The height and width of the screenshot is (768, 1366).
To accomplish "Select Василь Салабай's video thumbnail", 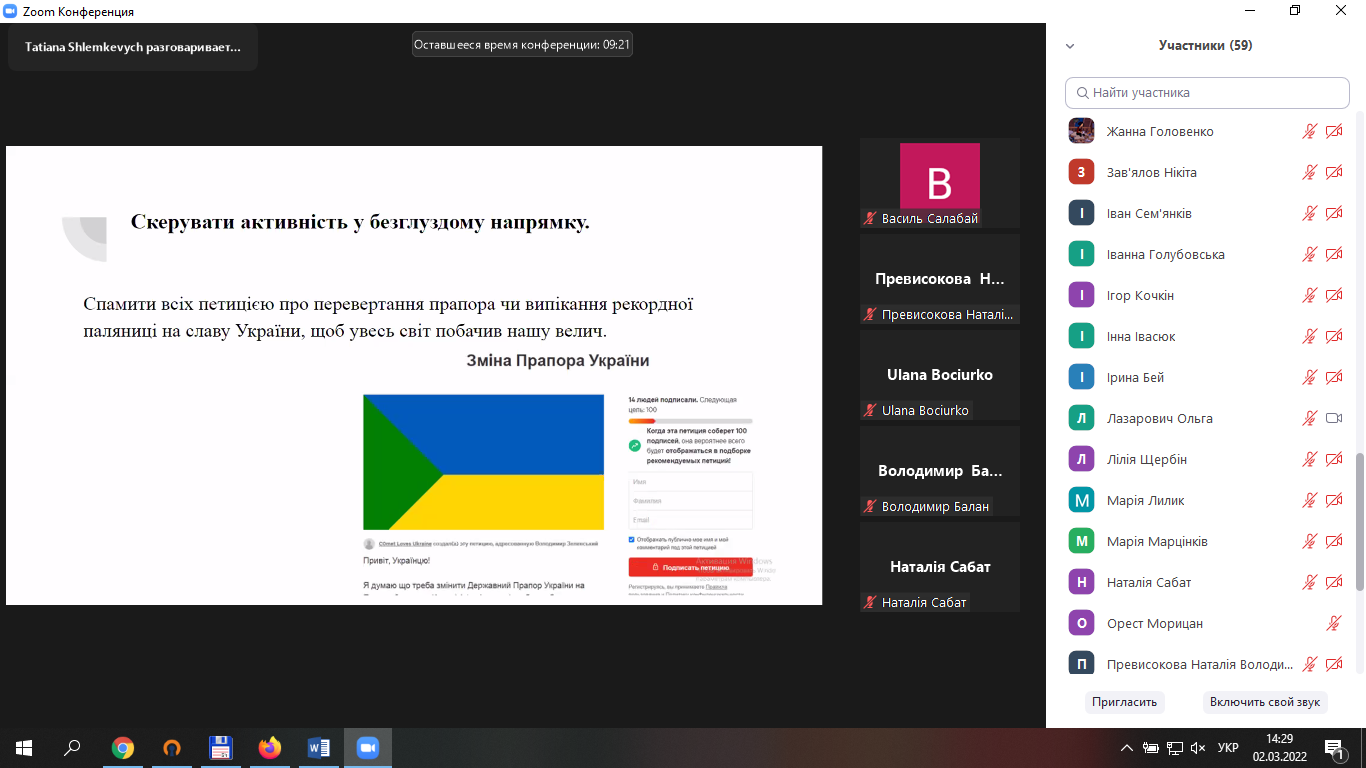I will tap(939, 182).
